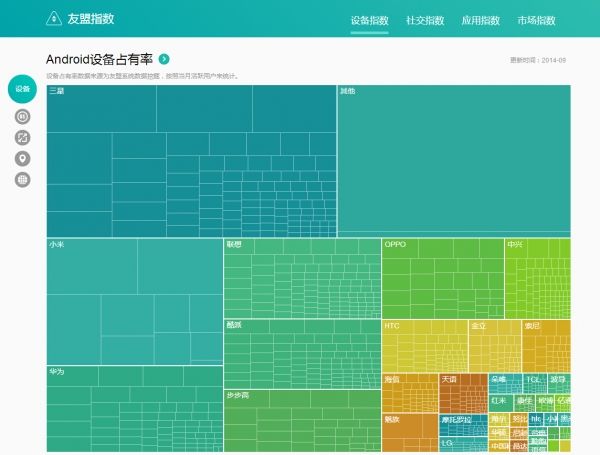The height and width of the screenshot is (455, 600).
Task: Select the 步步高 treemap block
Action: point(302,421)
